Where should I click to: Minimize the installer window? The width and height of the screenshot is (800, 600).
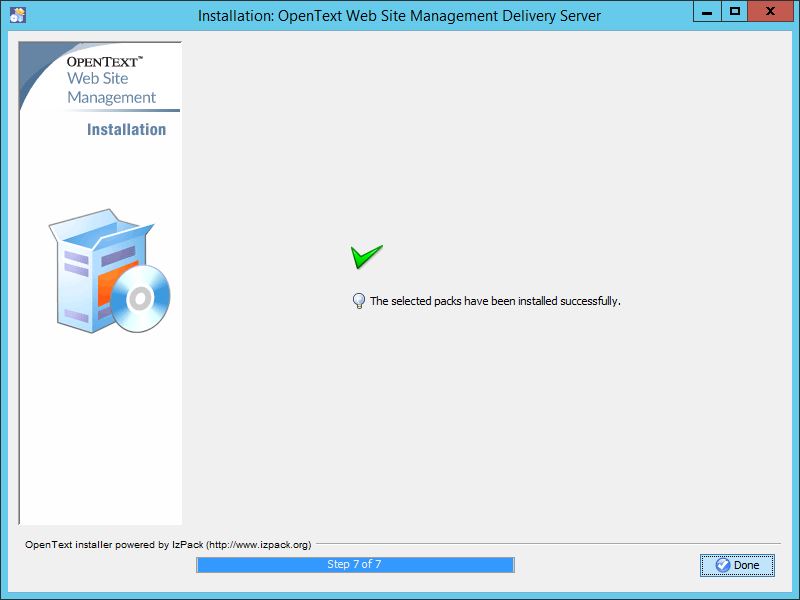click(x=707, y=11)
